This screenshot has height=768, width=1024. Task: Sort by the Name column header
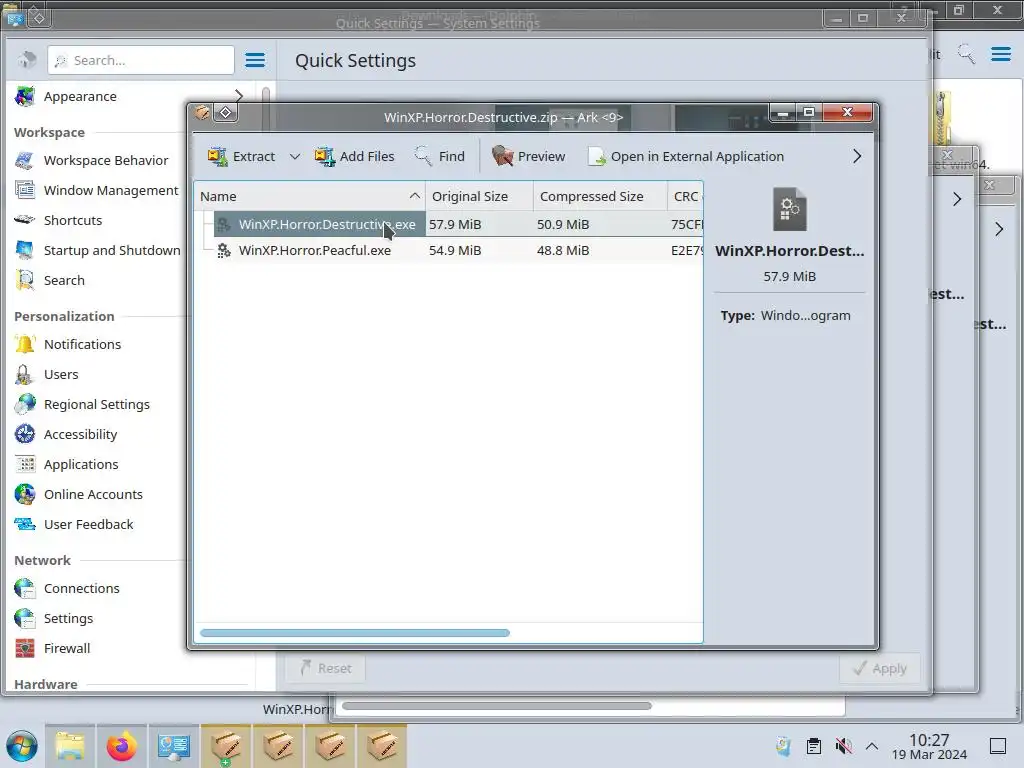click(310, 197)
